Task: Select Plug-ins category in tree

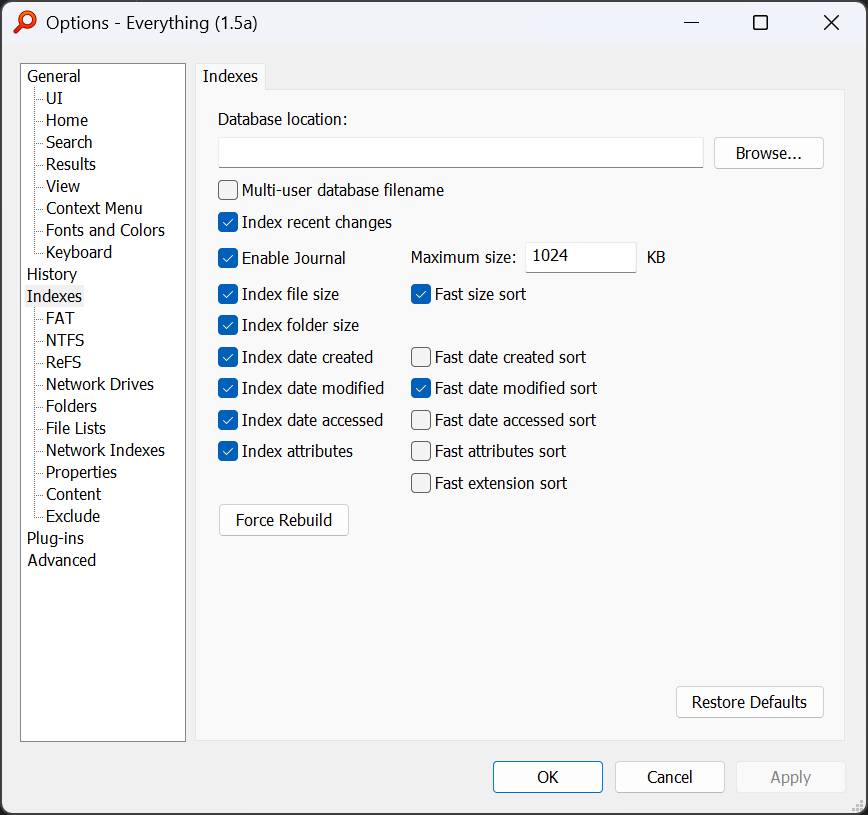Action: pos(55,538)
